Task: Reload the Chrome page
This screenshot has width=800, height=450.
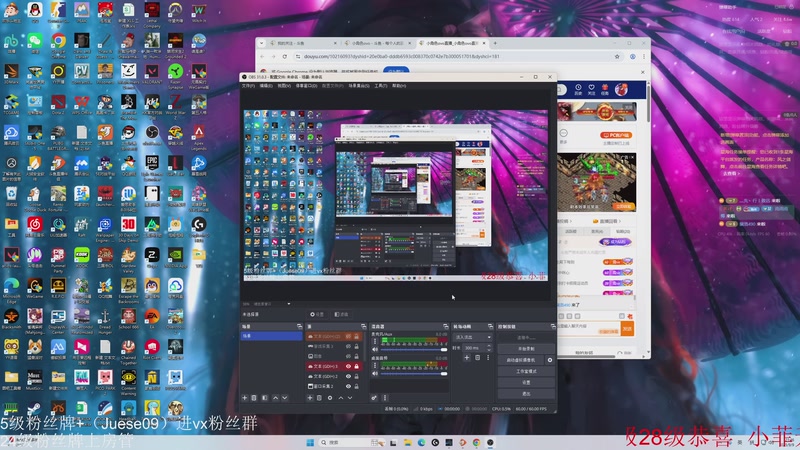Action: pos(285,57)
